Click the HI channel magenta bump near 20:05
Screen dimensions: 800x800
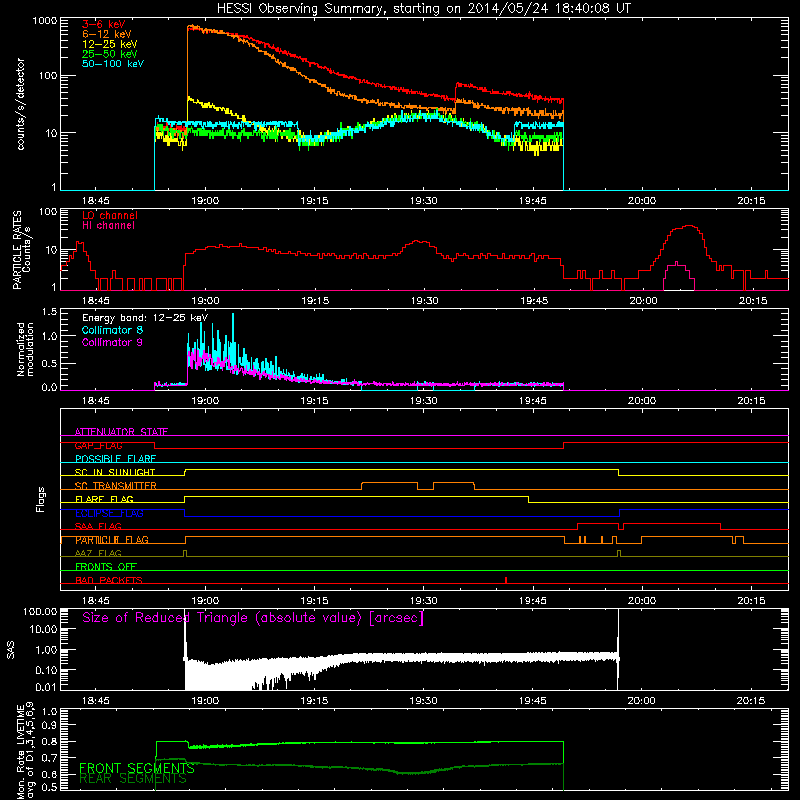678,276
